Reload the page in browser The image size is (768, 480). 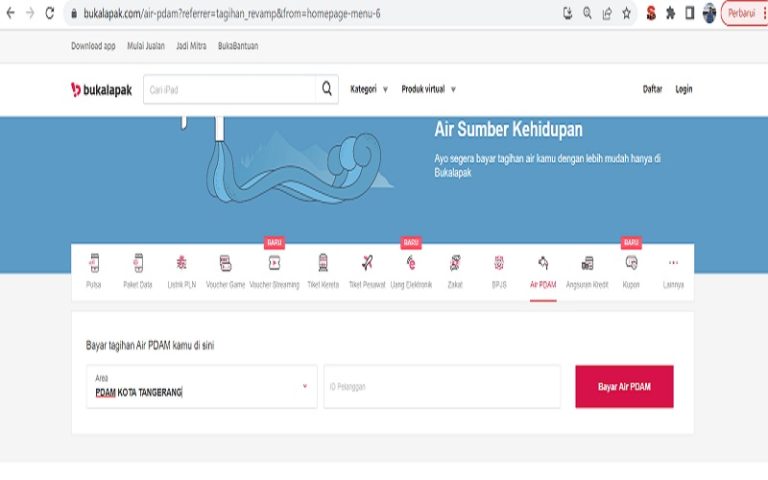pos(49,13)
